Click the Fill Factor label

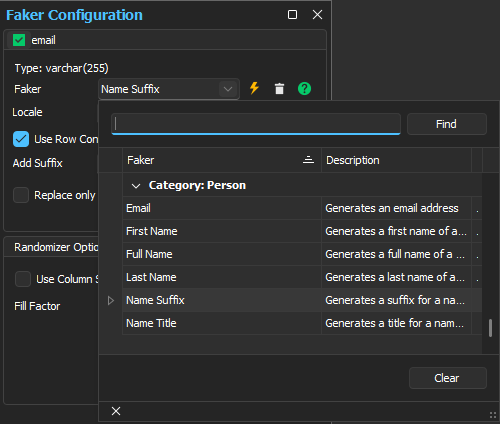pyautogui.click(x=37, y=306)
